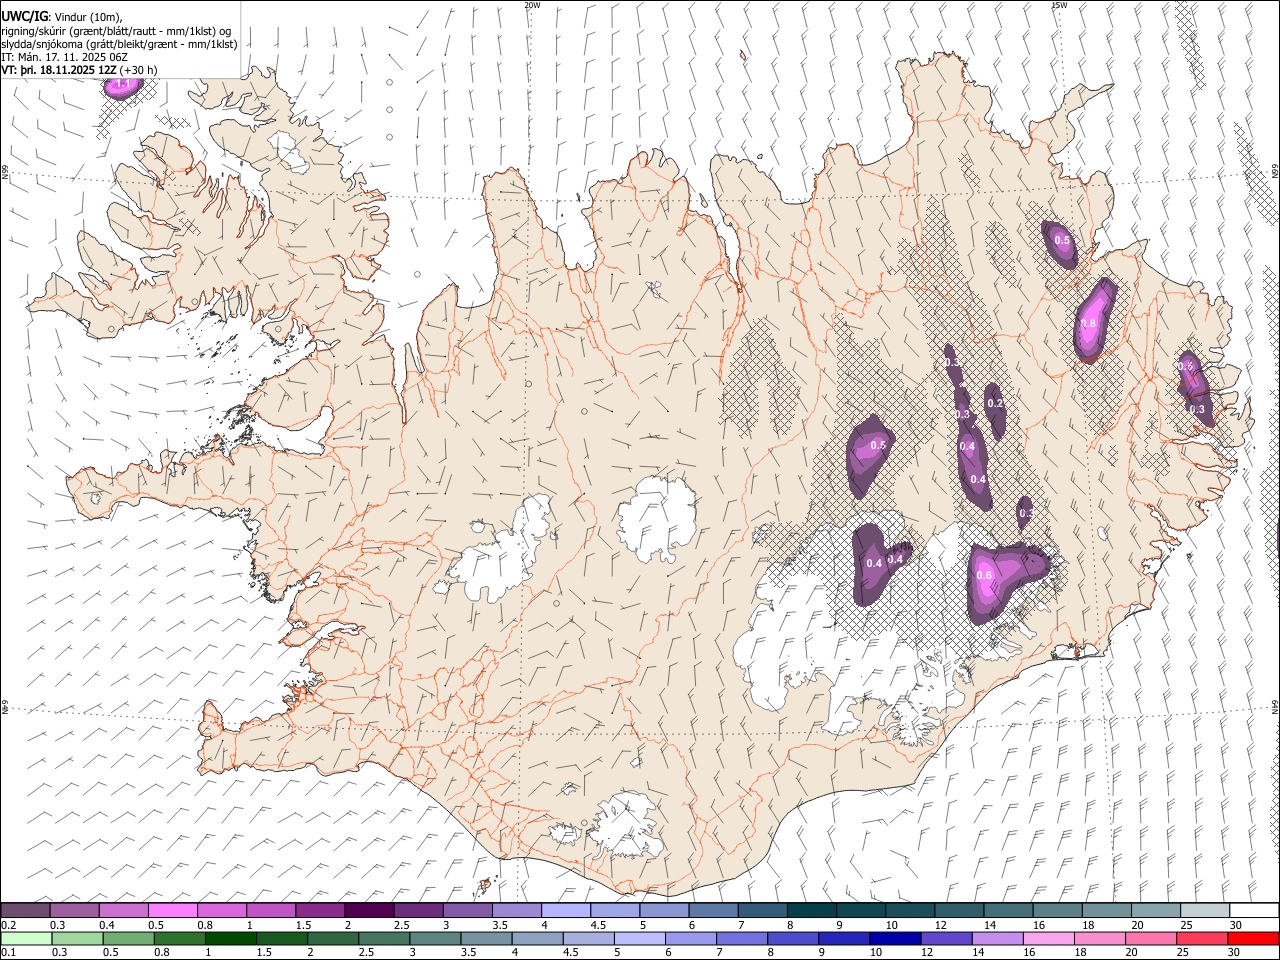1280x960 pixels.
Task: Click the '2.5' label on the purple snow scale
Action: 401,925
